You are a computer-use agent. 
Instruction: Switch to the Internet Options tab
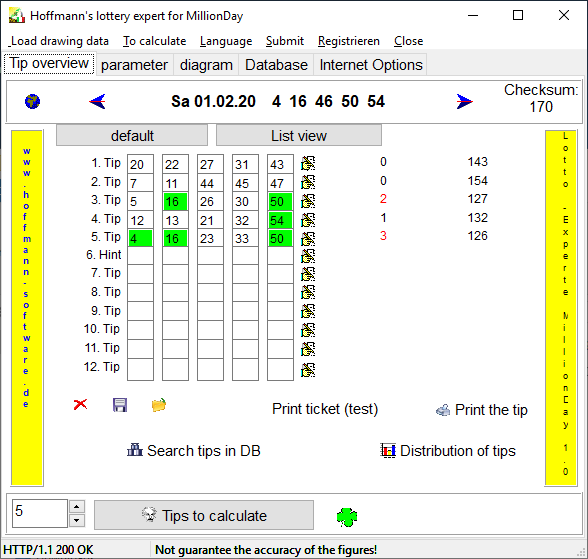pyautogui.click(x=371, y=65)
